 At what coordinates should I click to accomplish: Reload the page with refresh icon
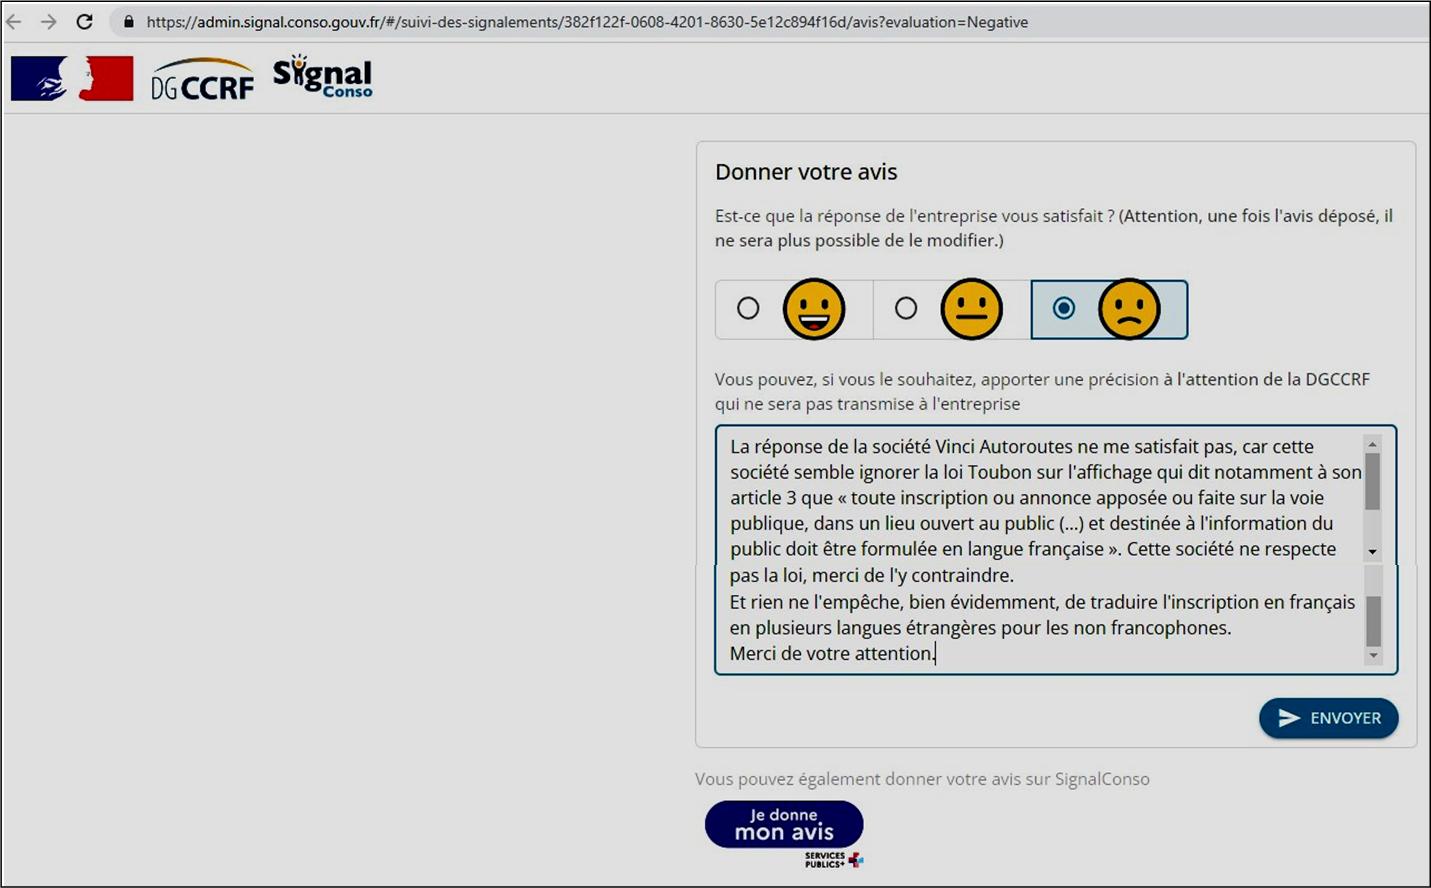click(85, 21)
